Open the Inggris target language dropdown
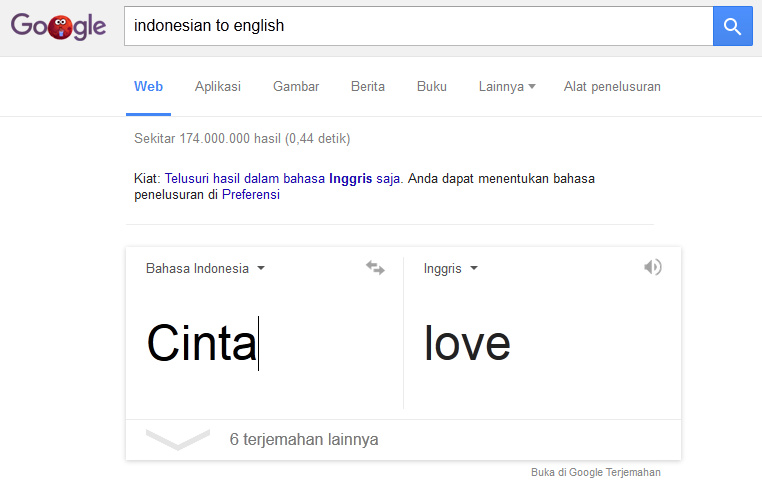Image resolution: width=762 pixels, height=488 pixels. tap(450, 268)
